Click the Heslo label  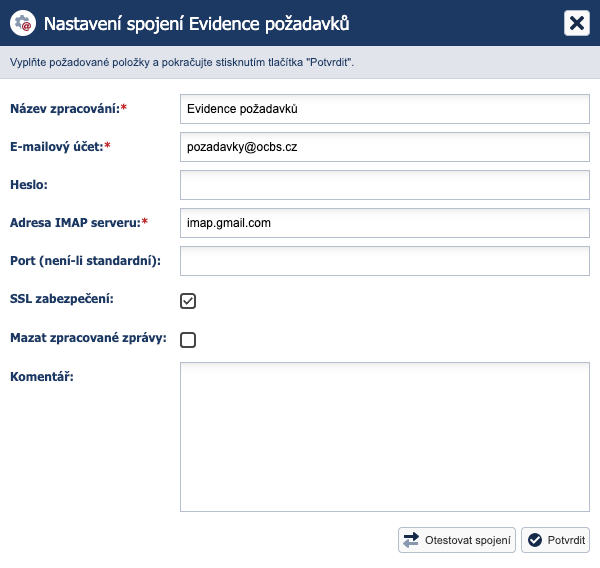tap(29, 184)
